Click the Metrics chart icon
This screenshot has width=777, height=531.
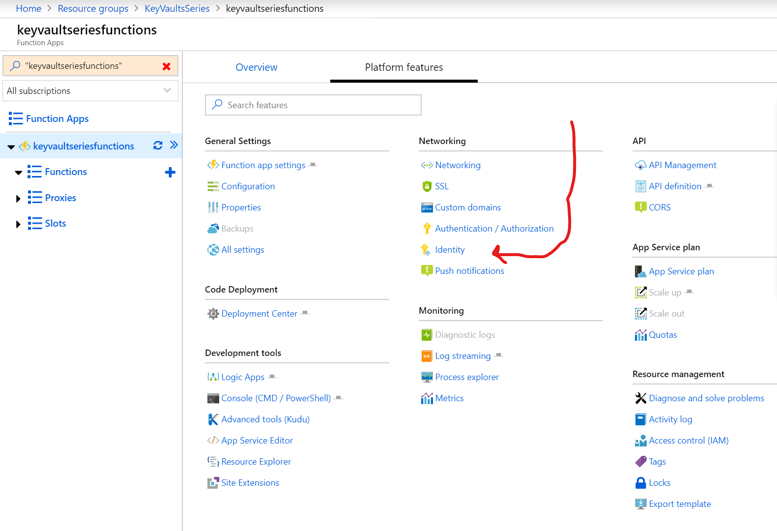(x=427, y=398)
